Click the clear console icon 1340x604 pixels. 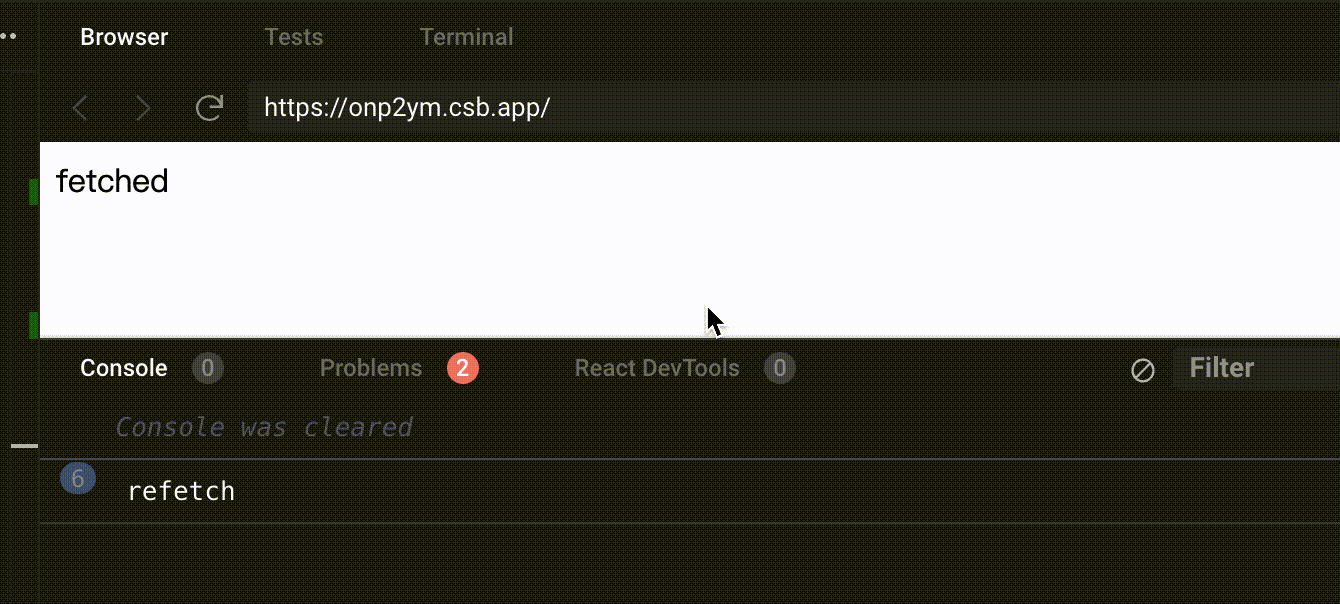click(x=1143, y=368)
